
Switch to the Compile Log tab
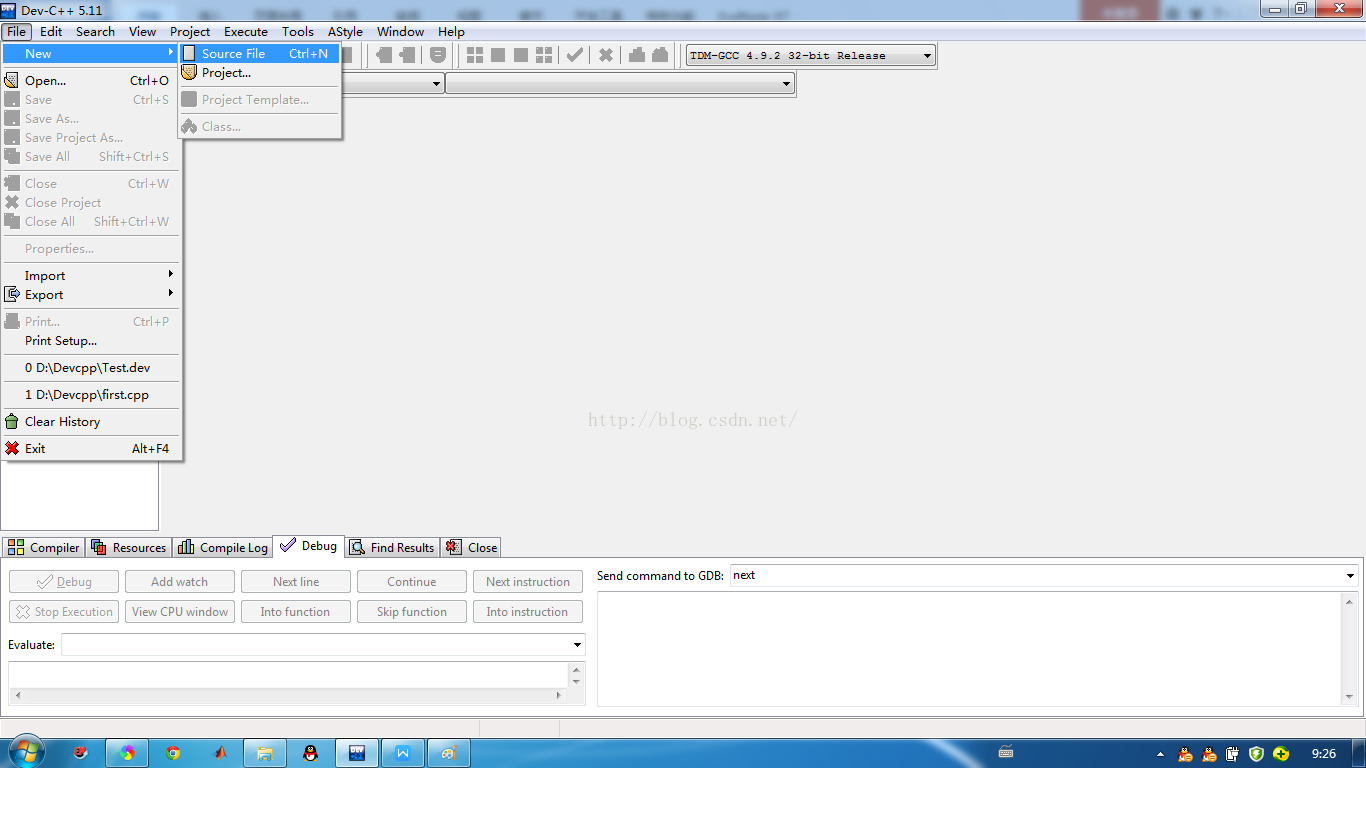tap(223, 547)
